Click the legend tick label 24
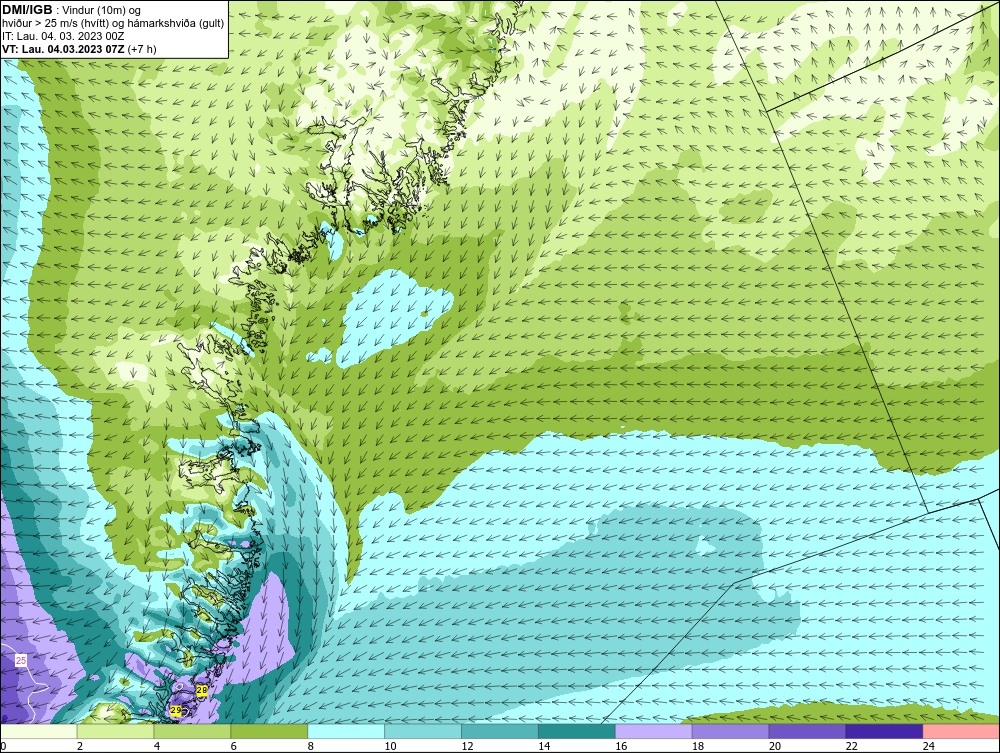This screenshot has width=1000, height=753. coord(929,746)
